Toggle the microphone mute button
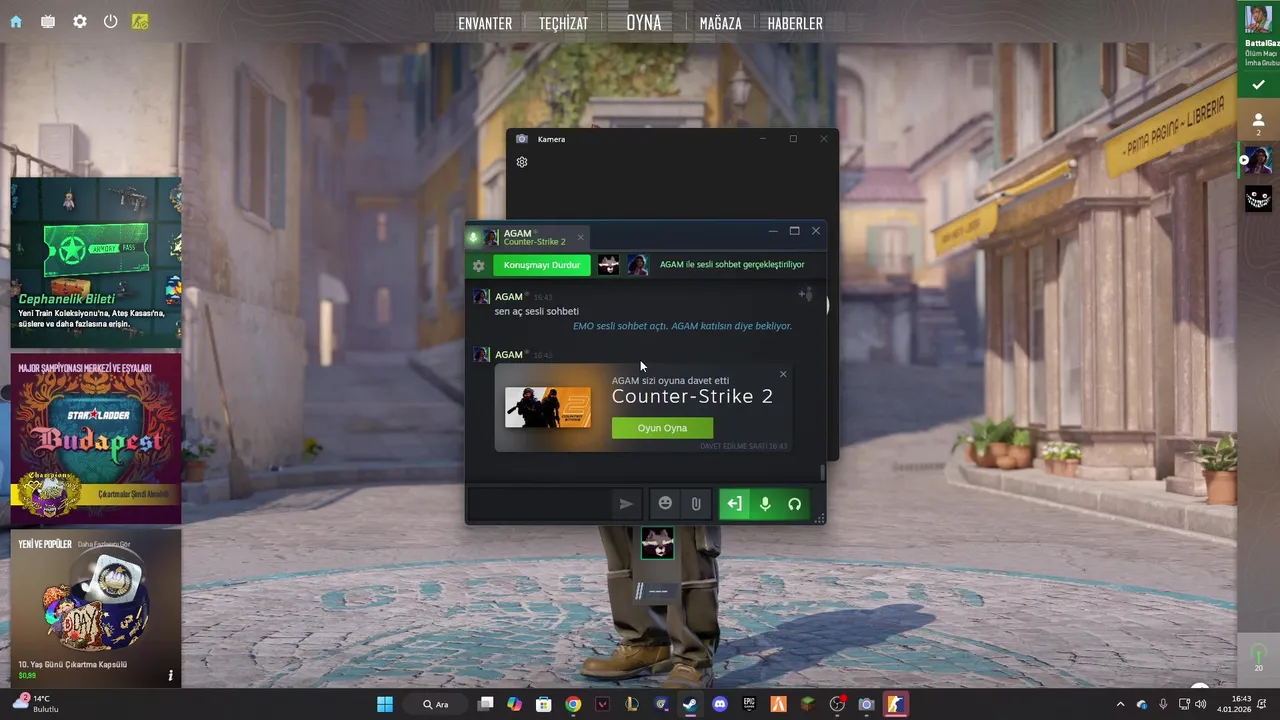The width and height of the screenshot is (1280, 720). pos(765,504)
